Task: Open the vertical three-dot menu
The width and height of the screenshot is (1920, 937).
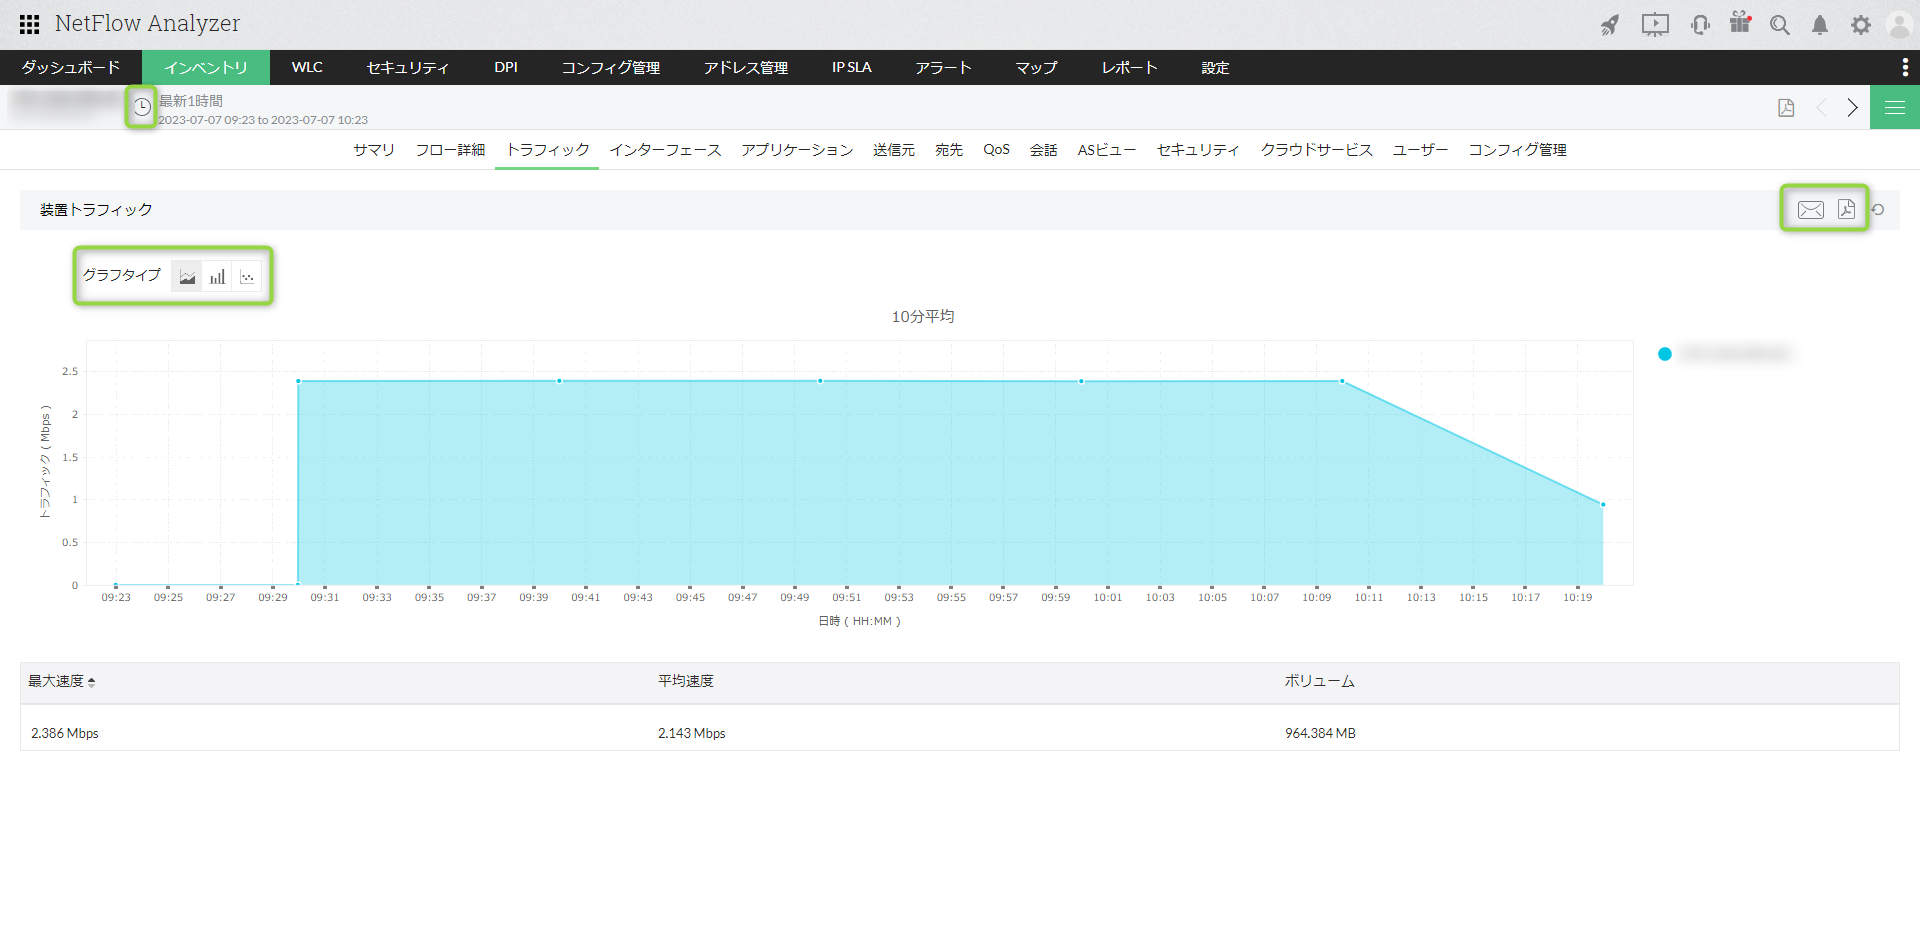Action: pyautogui.click(x=1905, y=67)
